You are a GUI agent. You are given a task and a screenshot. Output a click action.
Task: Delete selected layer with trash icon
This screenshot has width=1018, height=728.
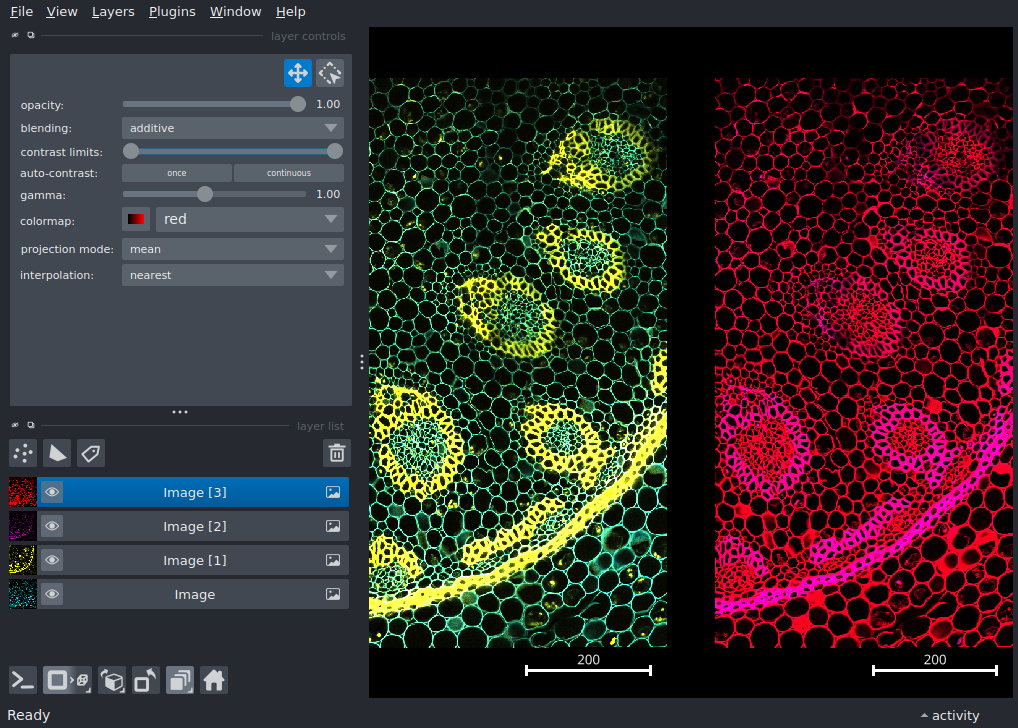tap(337, 453)
